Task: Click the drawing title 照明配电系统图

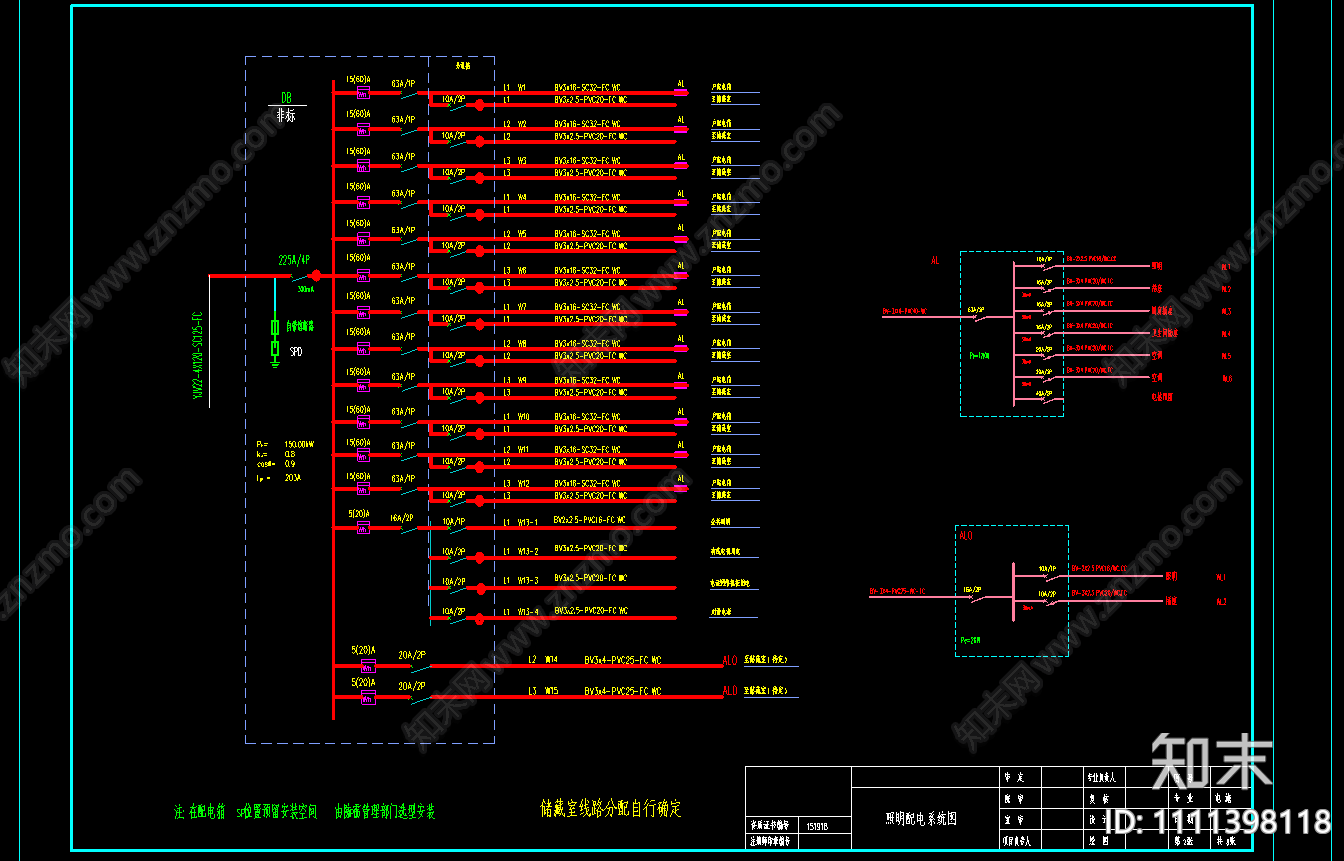Action: (921, 818)
